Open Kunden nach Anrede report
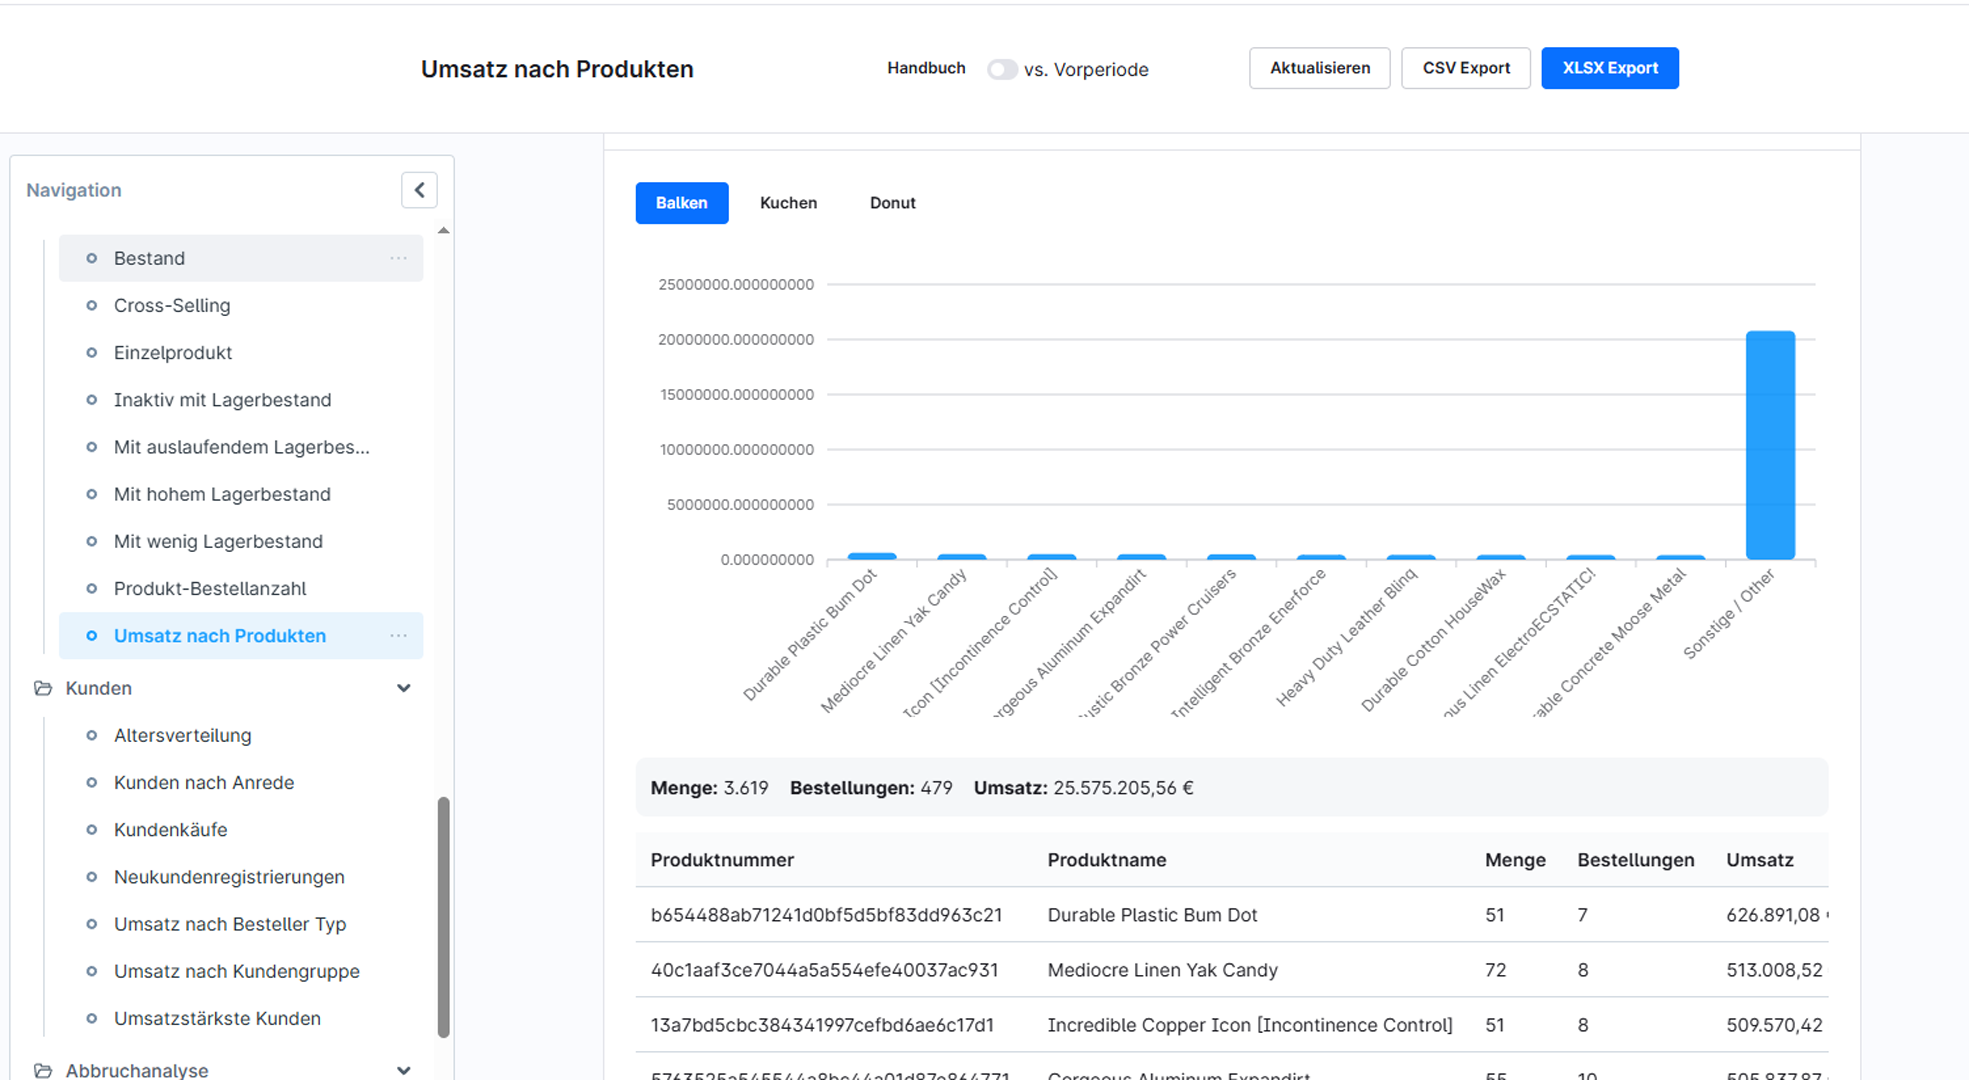 click(x=241, y=782)
